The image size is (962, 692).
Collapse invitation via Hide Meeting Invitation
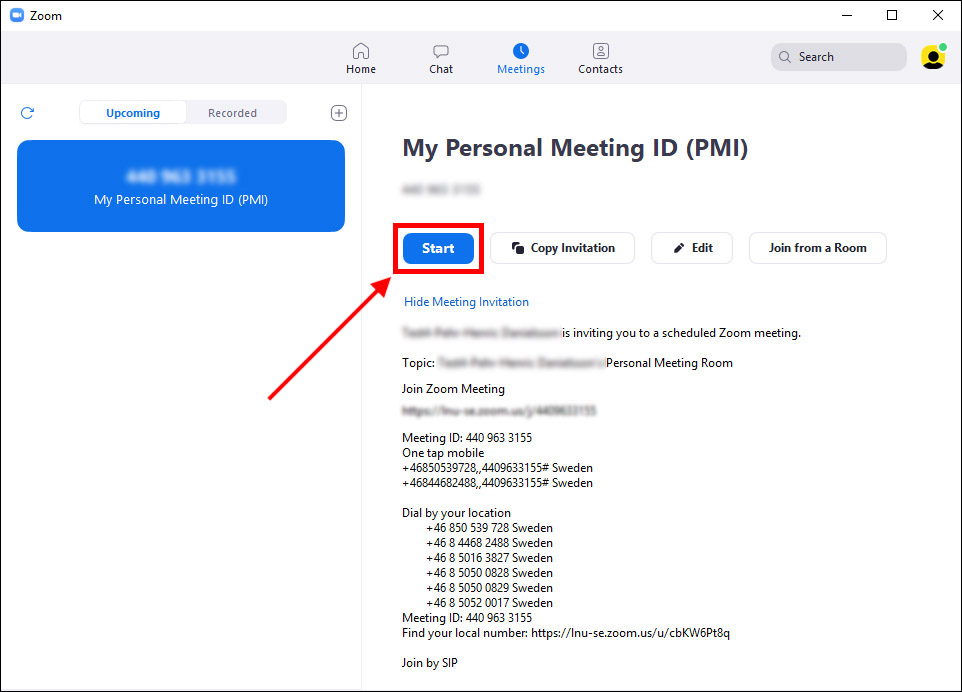(x=466, y=302)
